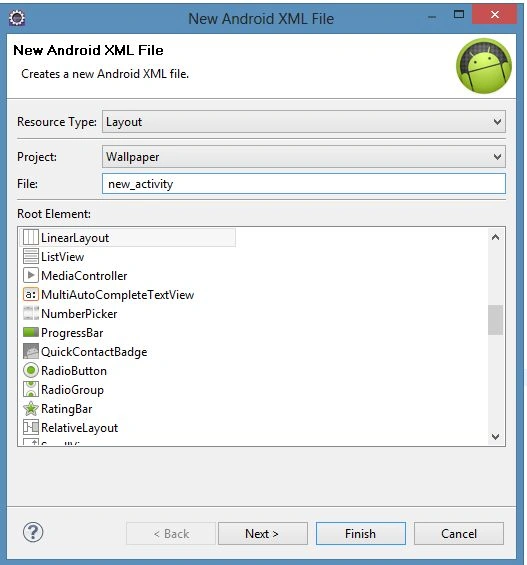The height and width of the screenshot is (565, 527).
Task: Click the MediaController play icon
Action: pos(31,276)
